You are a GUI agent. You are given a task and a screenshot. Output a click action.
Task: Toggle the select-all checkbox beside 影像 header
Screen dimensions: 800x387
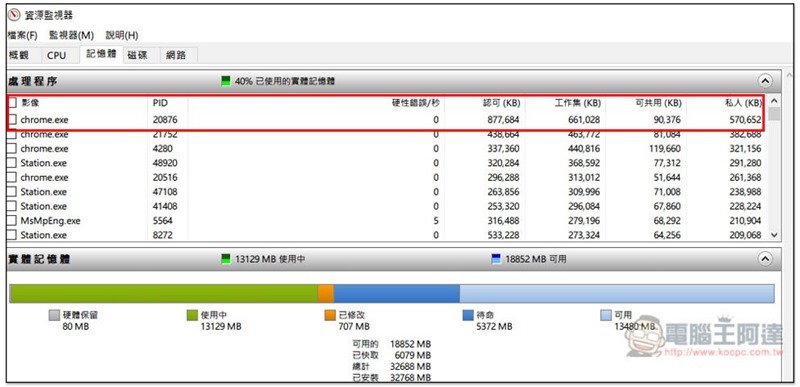pyautogui.click(x=12, y=102)
